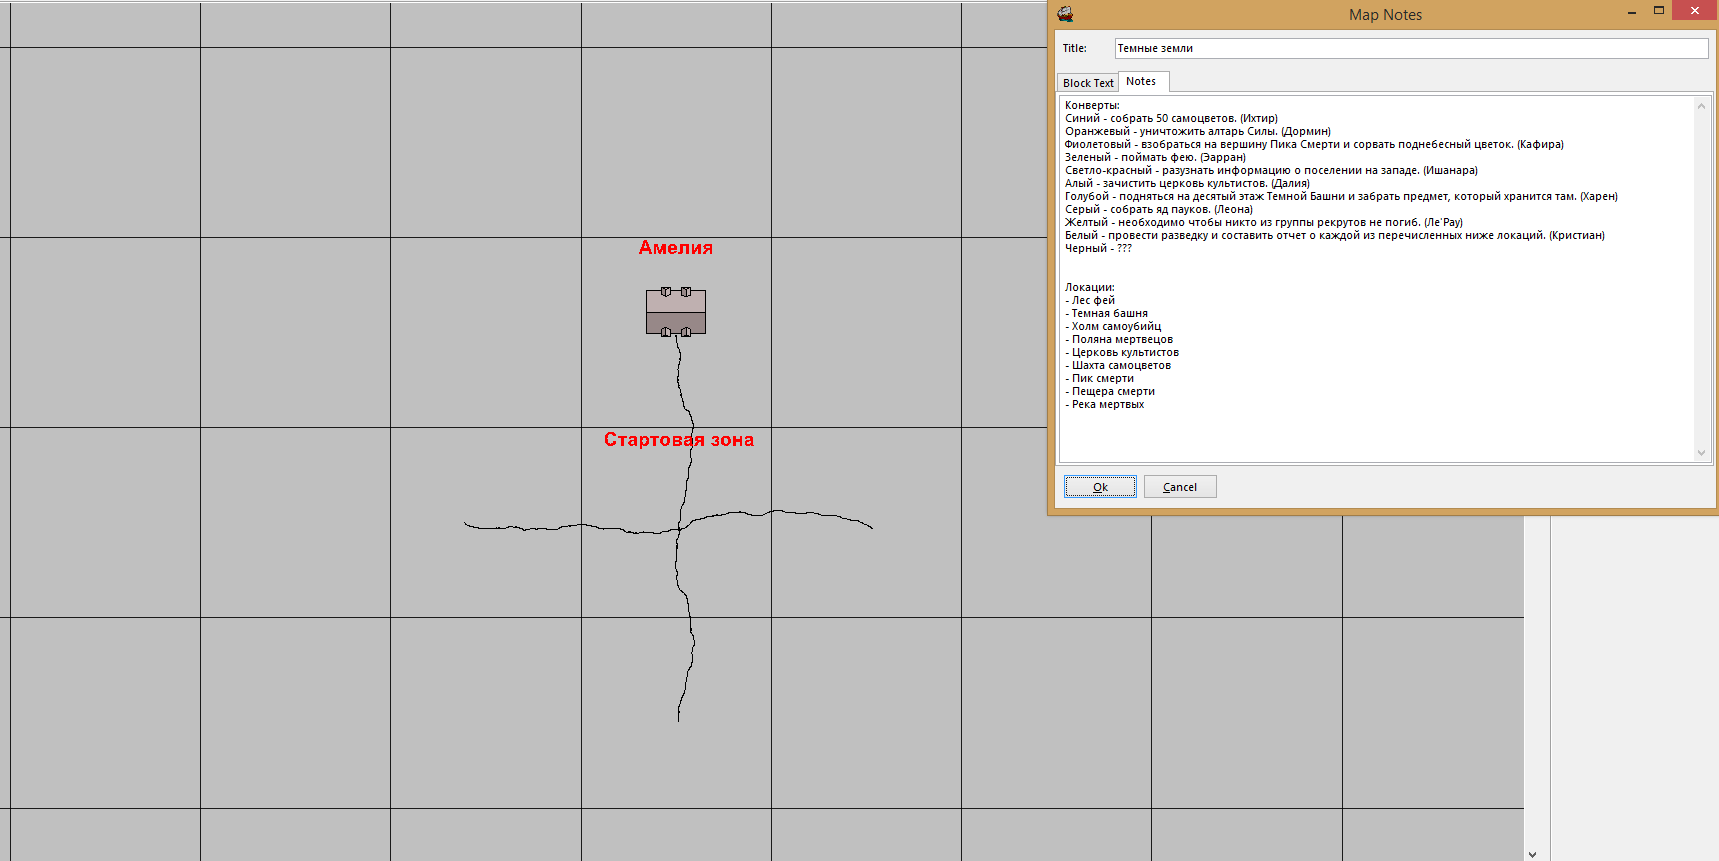The height and width of the screenshot is (861, 1719).
Task: Click notes scrollbar down arrow
Action: [1701, 453]
